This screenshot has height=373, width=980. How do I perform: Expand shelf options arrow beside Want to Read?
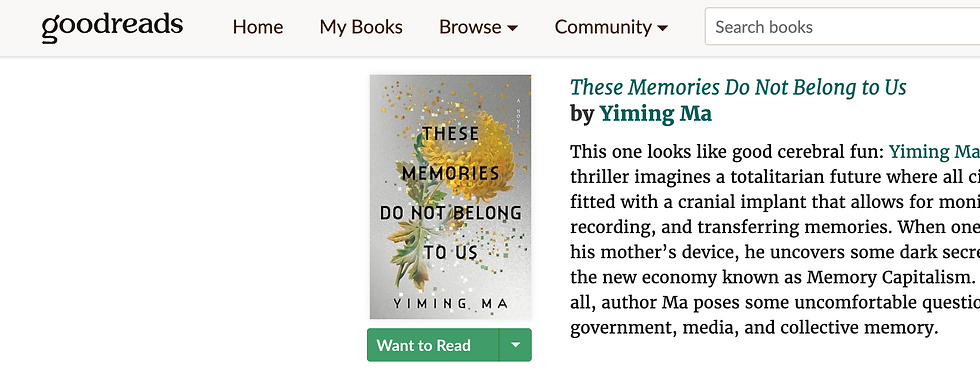516,345
